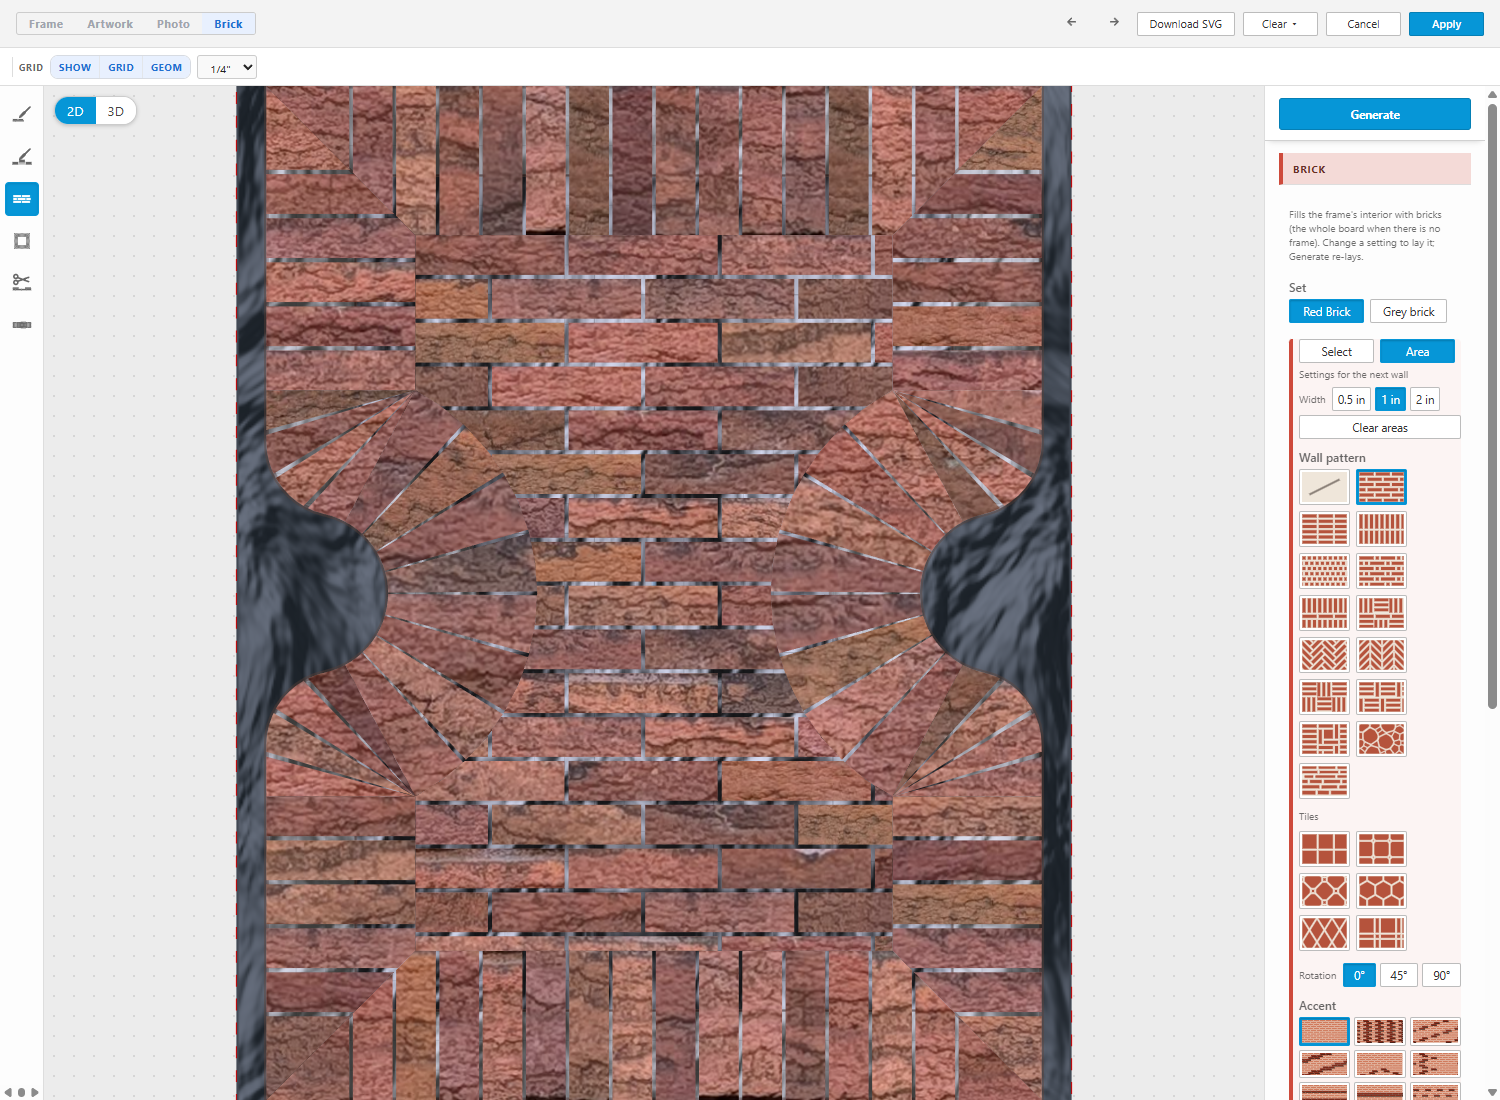Choose the four-square tile pattern

(x=1324, y=849)
